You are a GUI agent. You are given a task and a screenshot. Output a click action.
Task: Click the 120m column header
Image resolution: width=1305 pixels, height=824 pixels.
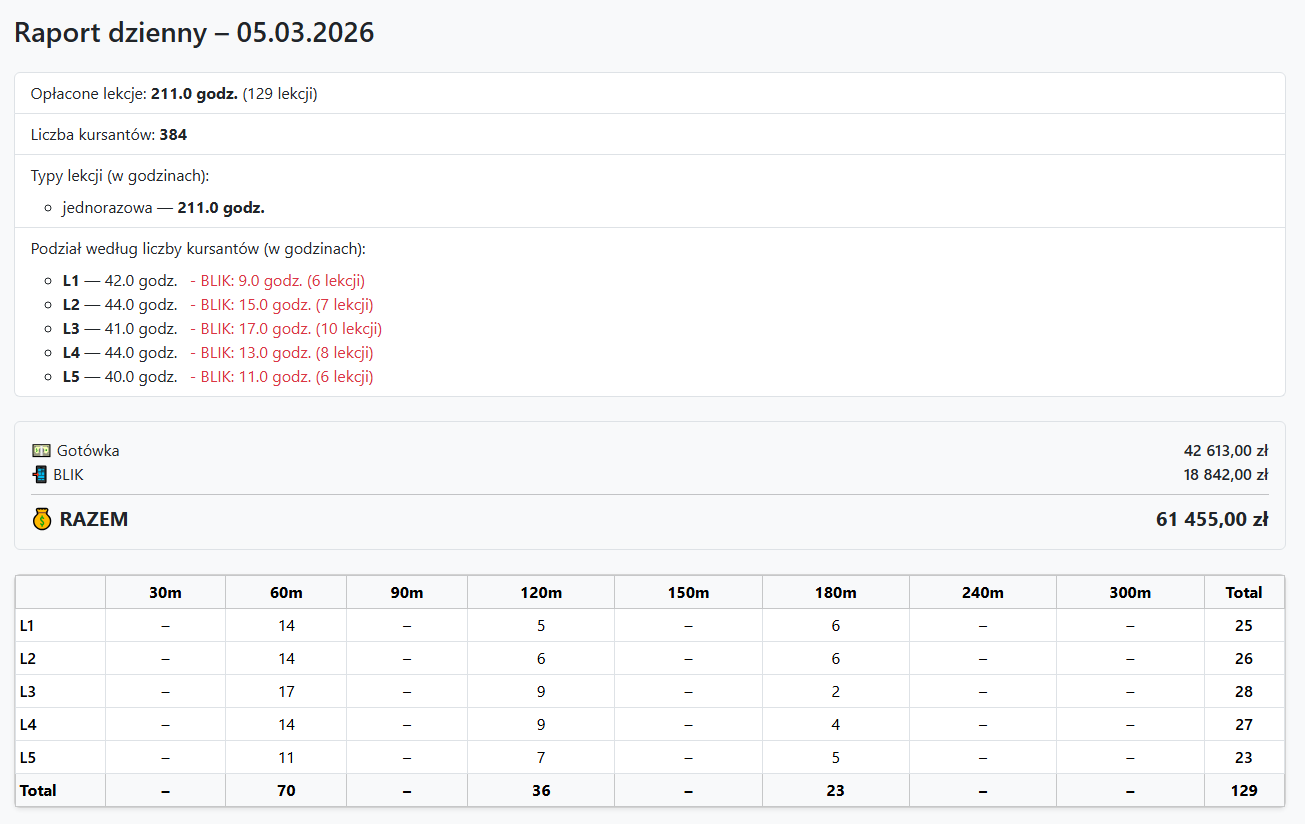click(541, 593)
